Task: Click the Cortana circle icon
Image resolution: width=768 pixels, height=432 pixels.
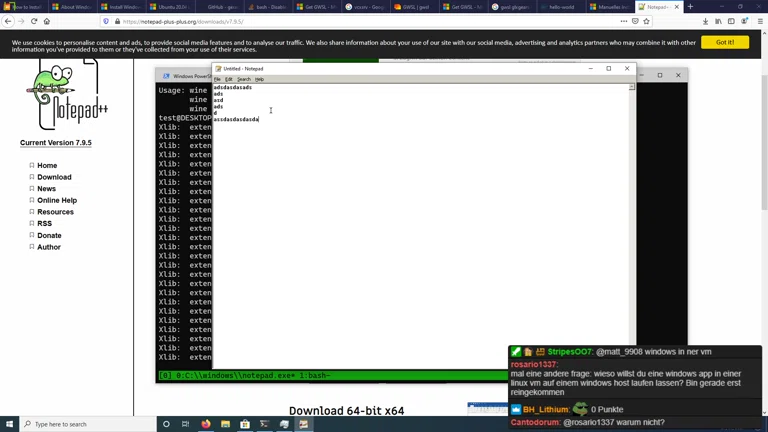Action: point(166,424)
